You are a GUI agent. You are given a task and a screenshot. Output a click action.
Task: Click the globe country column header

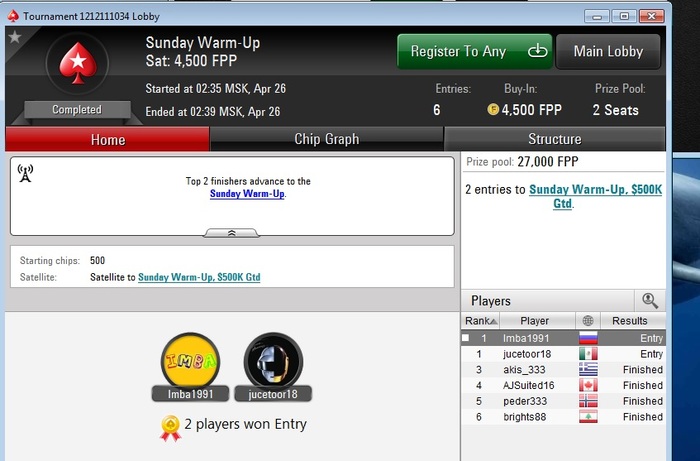click(588, 320)
